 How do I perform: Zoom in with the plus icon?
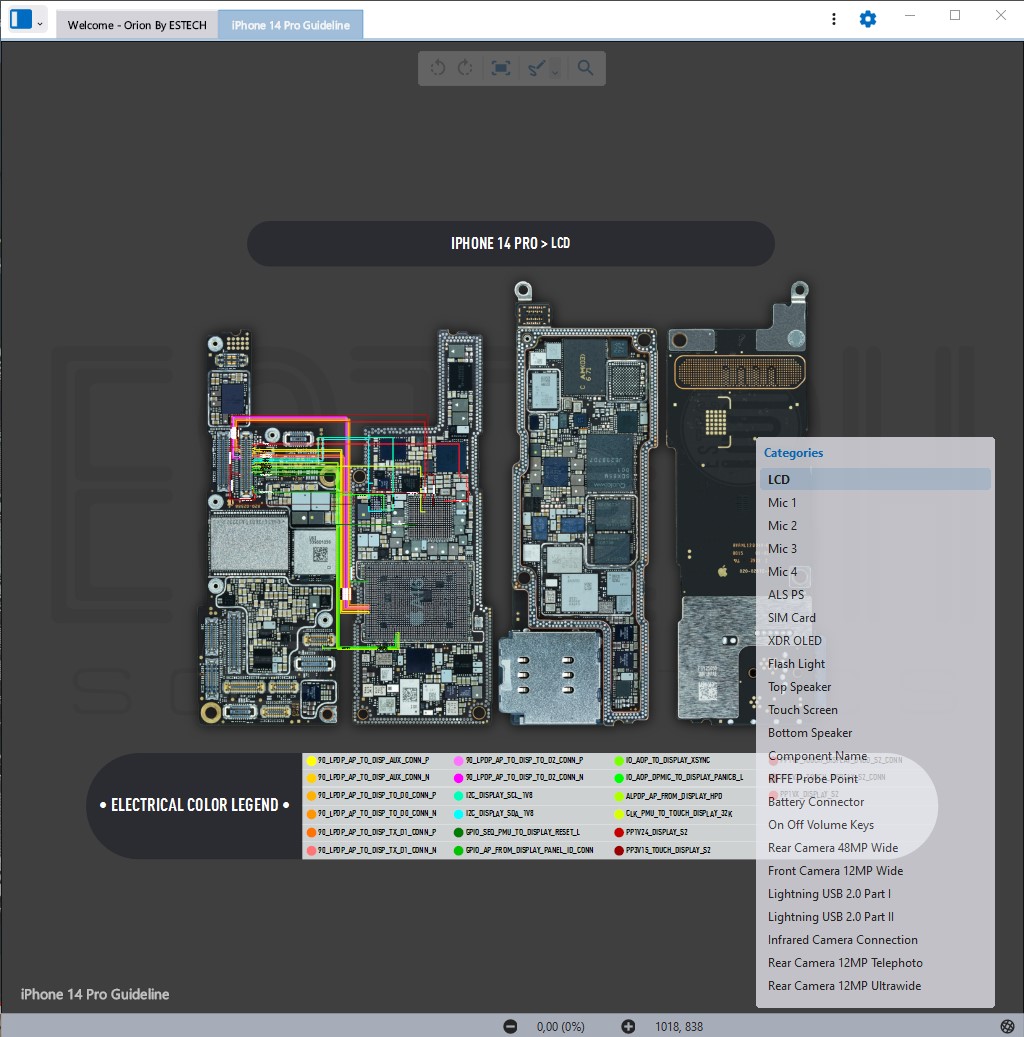click(628, 1026)
